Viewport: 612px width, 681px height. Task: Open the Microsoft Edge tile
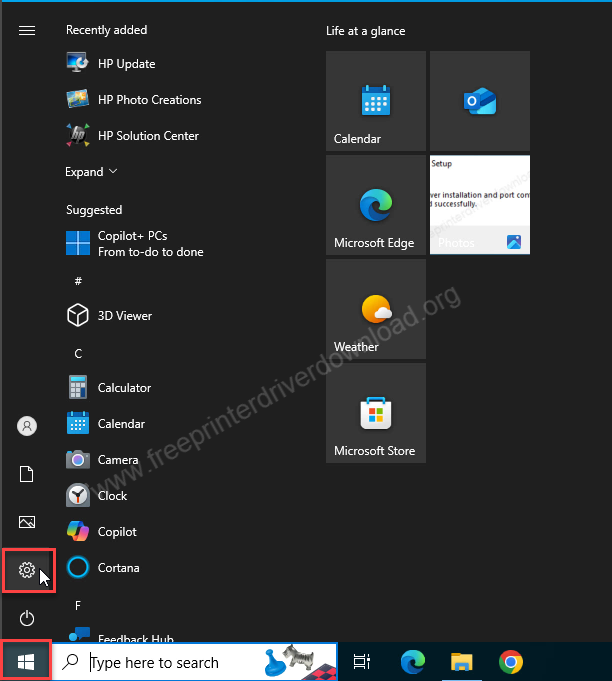376,205
